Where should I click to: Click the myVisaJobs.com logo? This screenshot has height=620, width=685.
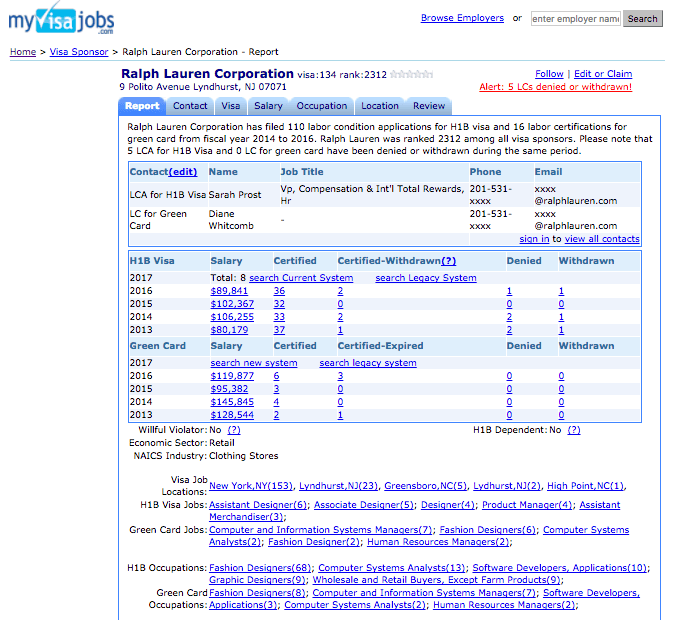(62, 19)
